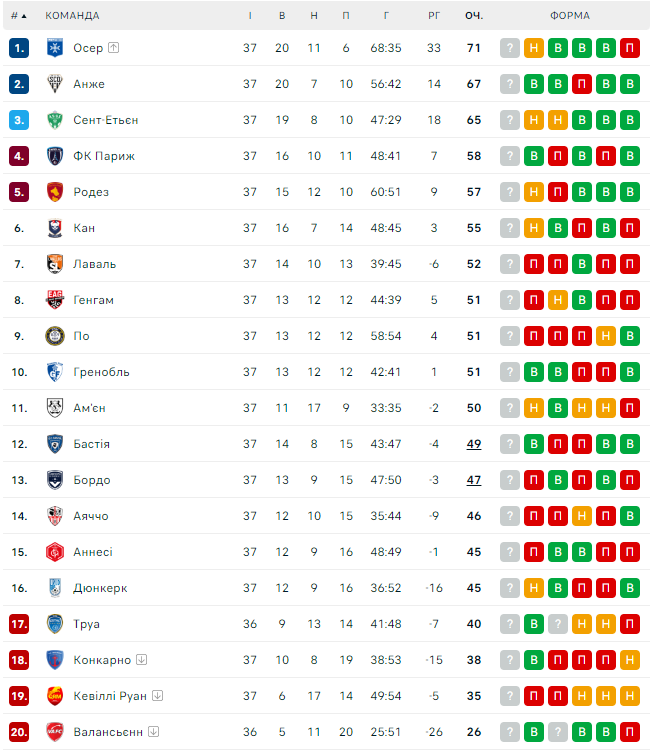Viewport: 655px width, 756px height.
Task: Click the Валансьєнн club crest
Action: coord(55,732)
